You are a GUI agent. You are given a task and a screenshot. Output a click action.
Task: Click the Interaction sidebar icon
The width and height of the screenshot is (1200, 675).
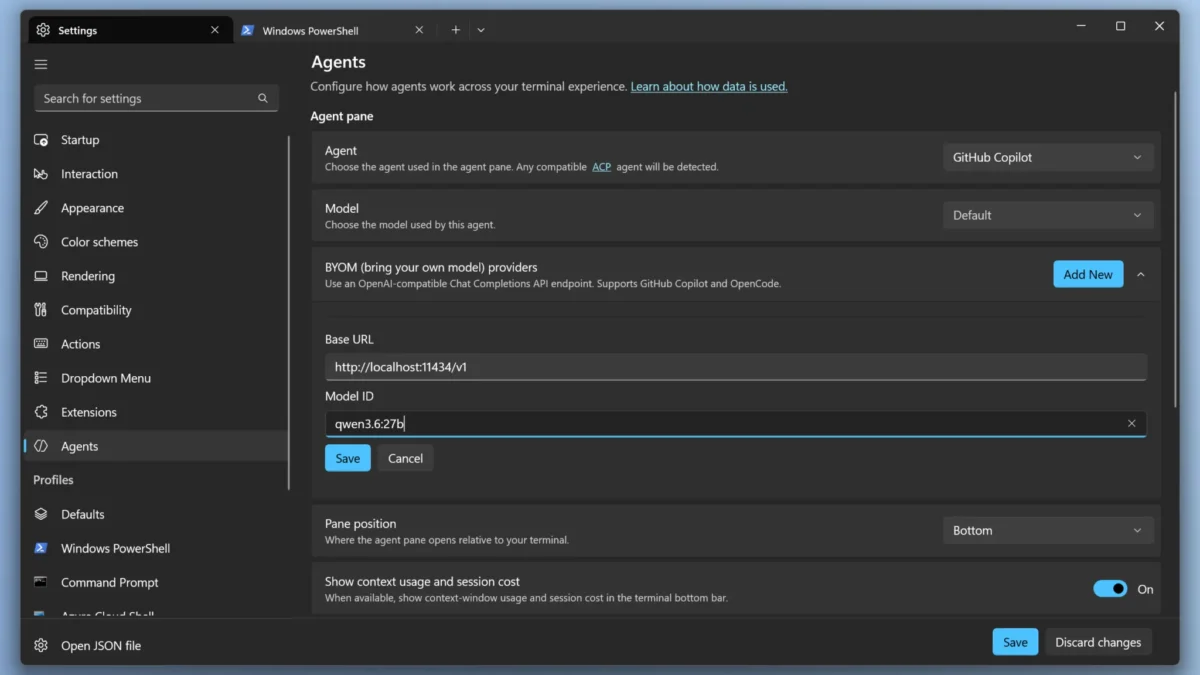41,174
